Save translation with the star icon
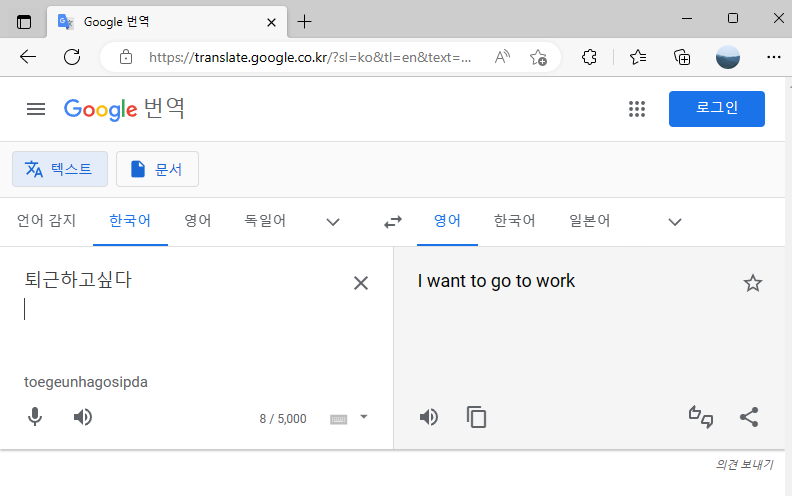792x496 pixels. [x=753, y=283]
